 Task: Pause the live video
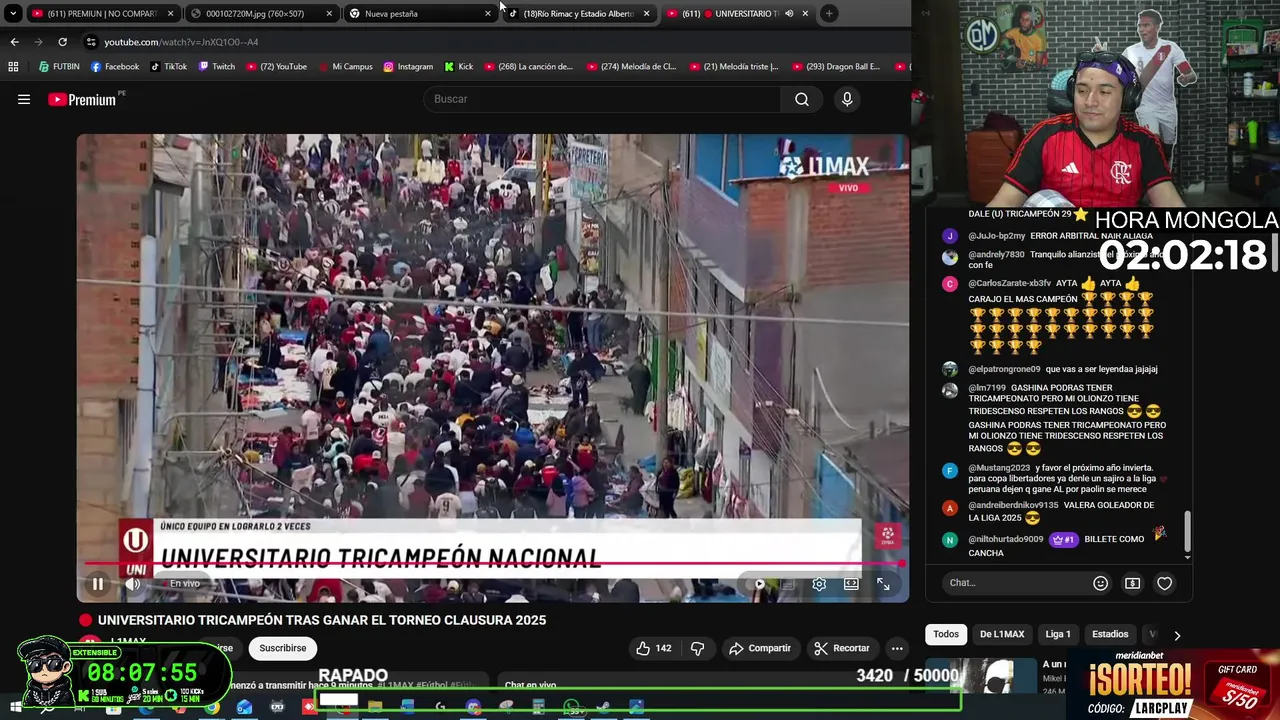tap(98, 584)
